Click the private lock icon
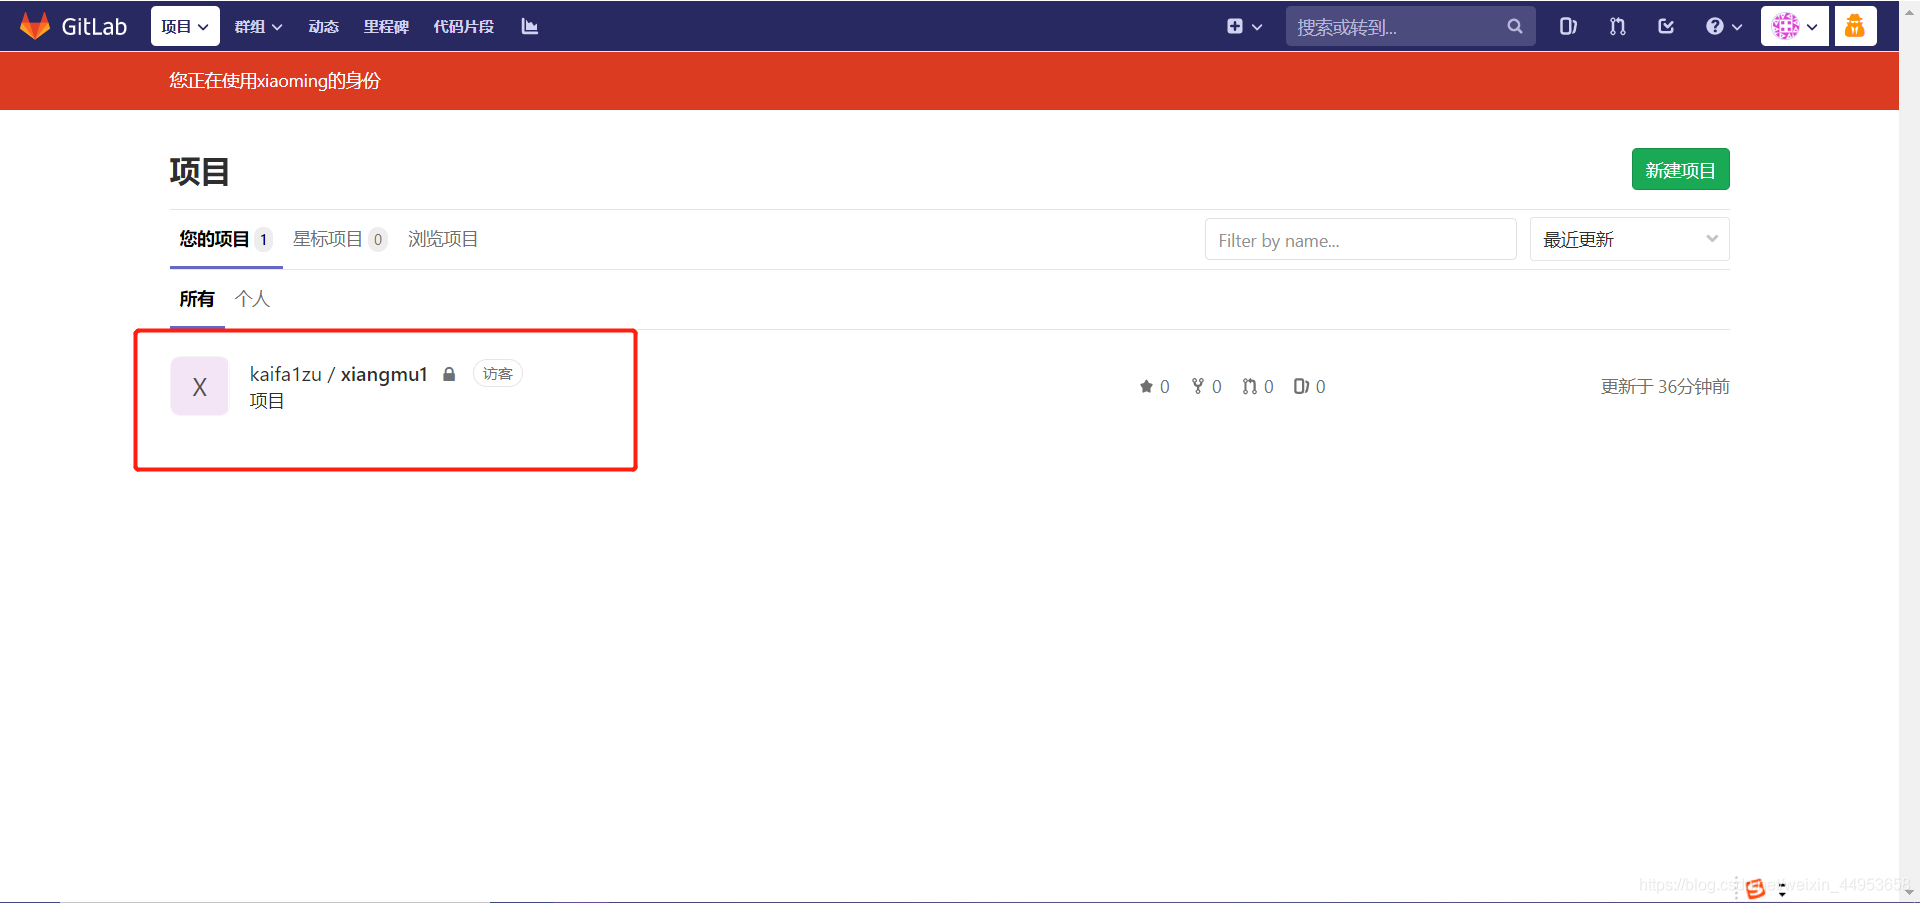This screenshot has width=1920, height=903. click(x=449, y=374)
